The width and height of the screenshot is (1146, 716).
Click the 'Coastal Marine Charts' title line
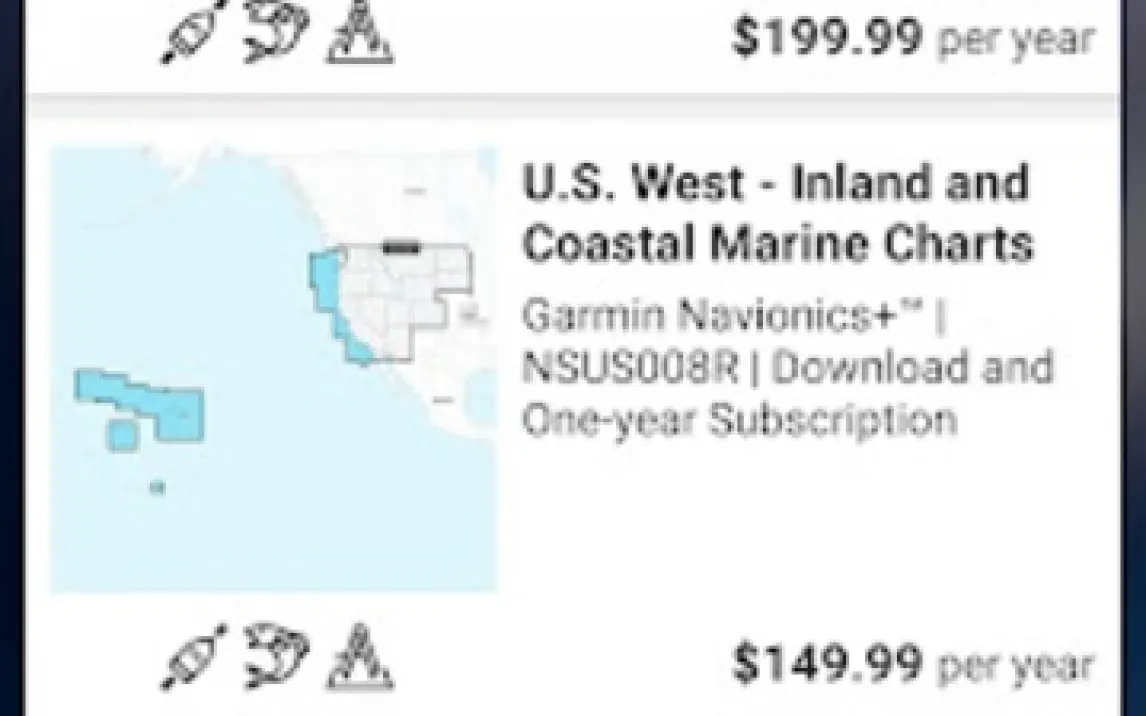(x=777, y=244)
